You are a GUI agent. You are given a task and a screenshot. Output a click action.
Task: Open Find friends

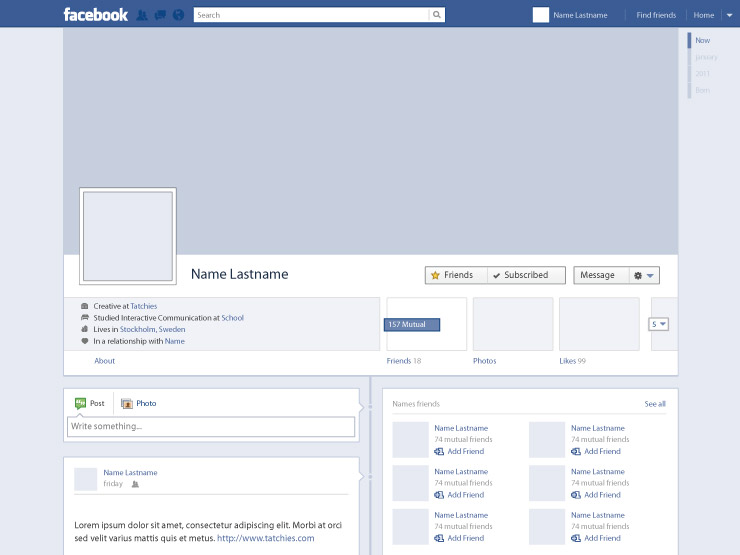[656, 15]
